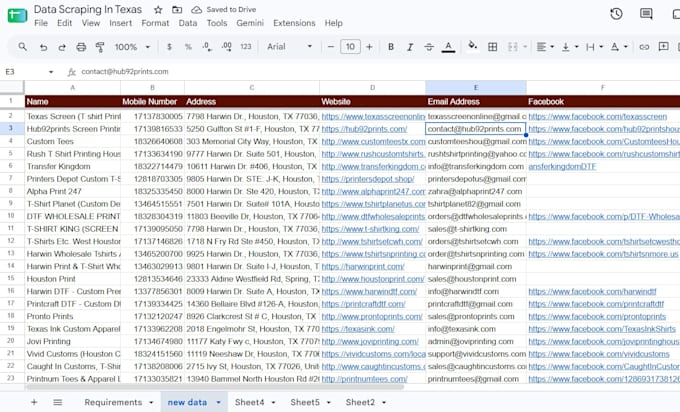Open the texasink.com website link
This screenshot has height=412, width=680.
point(358,329)
